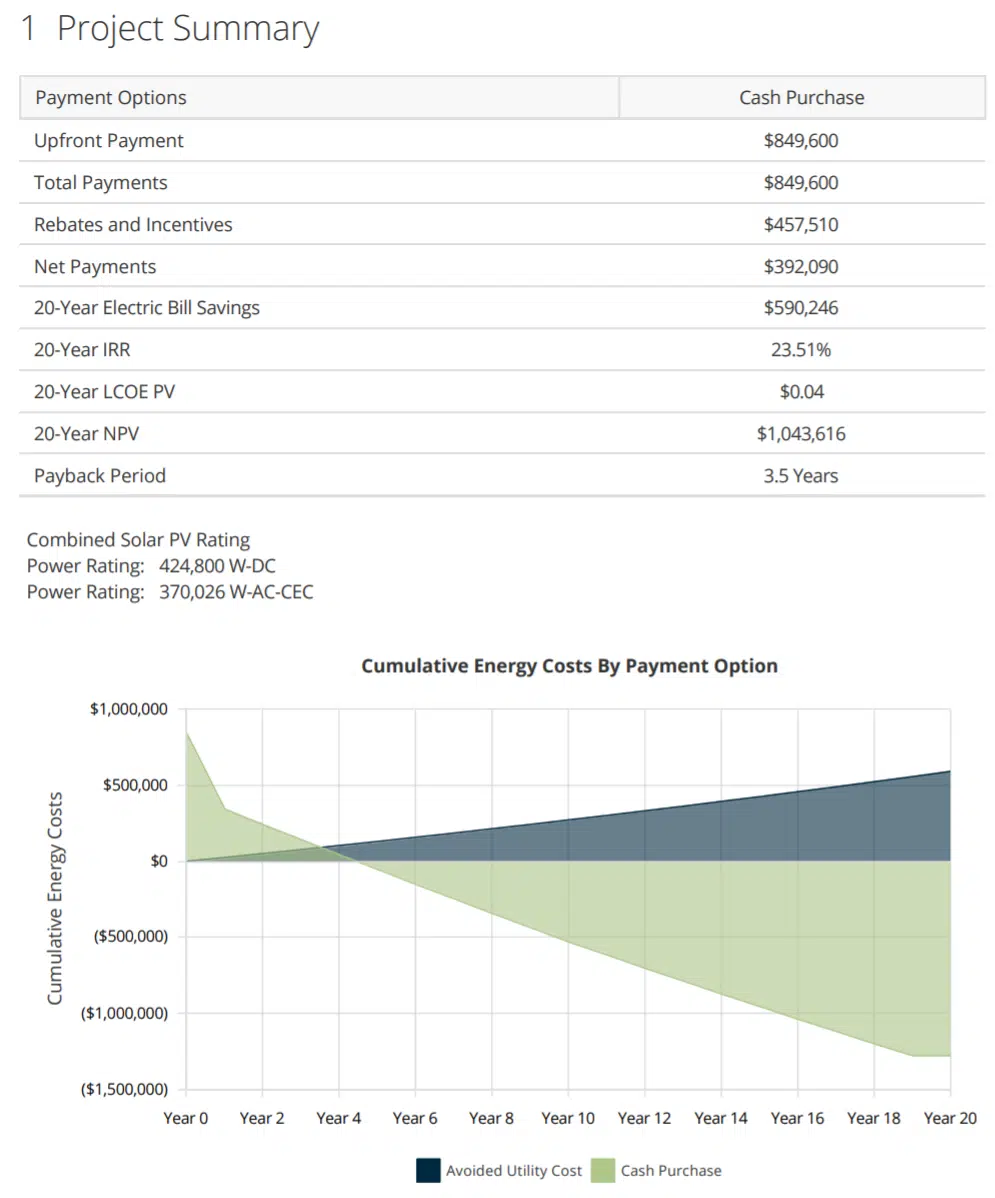Click the chart title Cumulative Energy Costs
The image size is (995, 1198).
569,666
